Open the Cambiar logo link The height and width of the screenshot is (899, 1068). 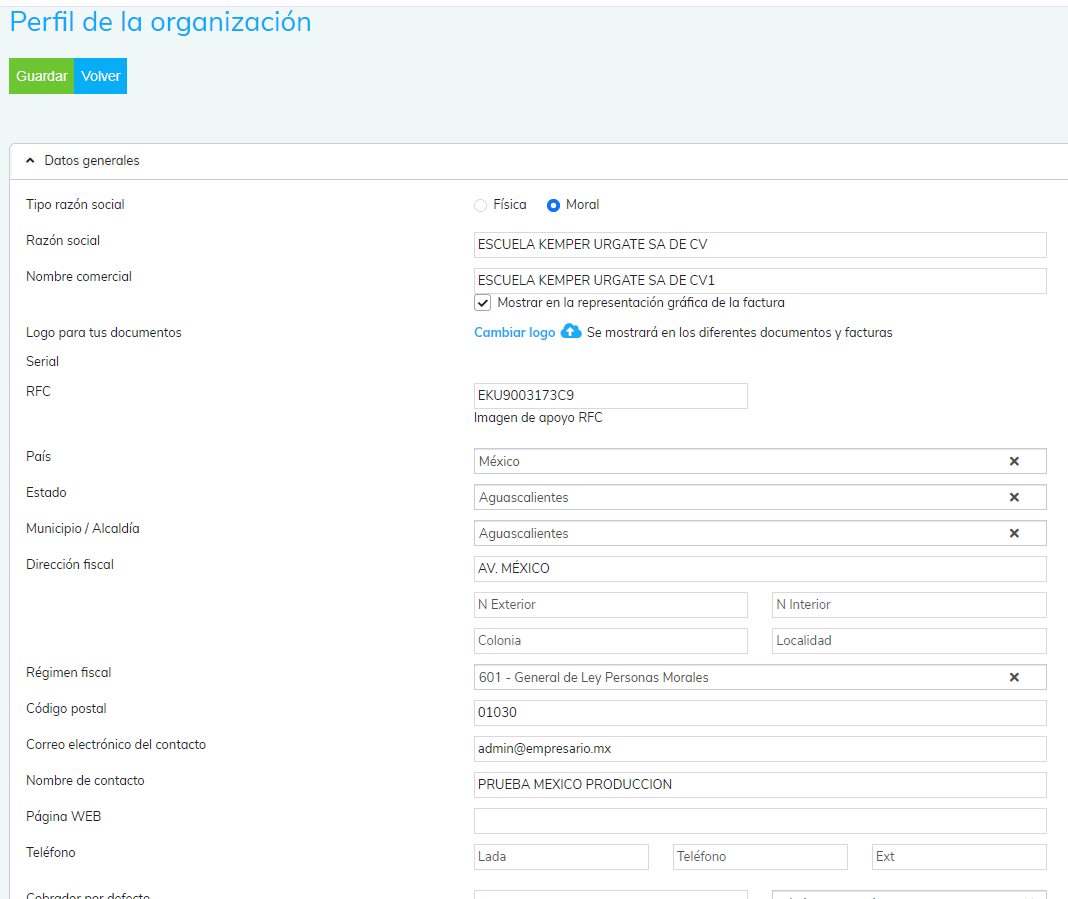click(x=514, y=333)
